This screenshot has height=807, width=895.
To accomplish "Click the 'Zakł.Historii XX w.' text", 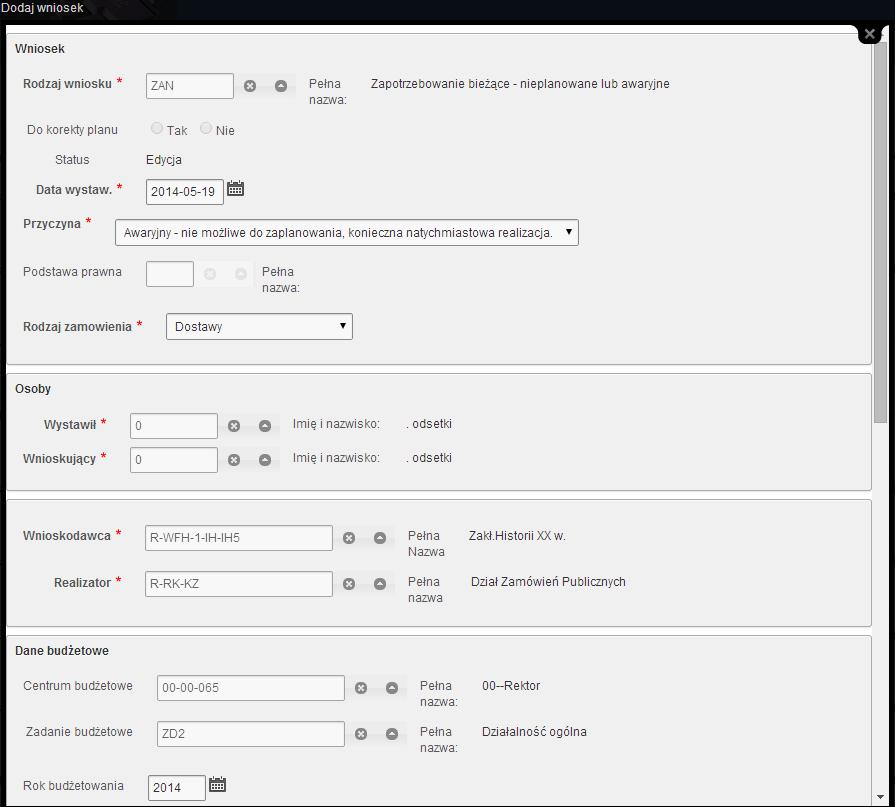I will (517, 536).
